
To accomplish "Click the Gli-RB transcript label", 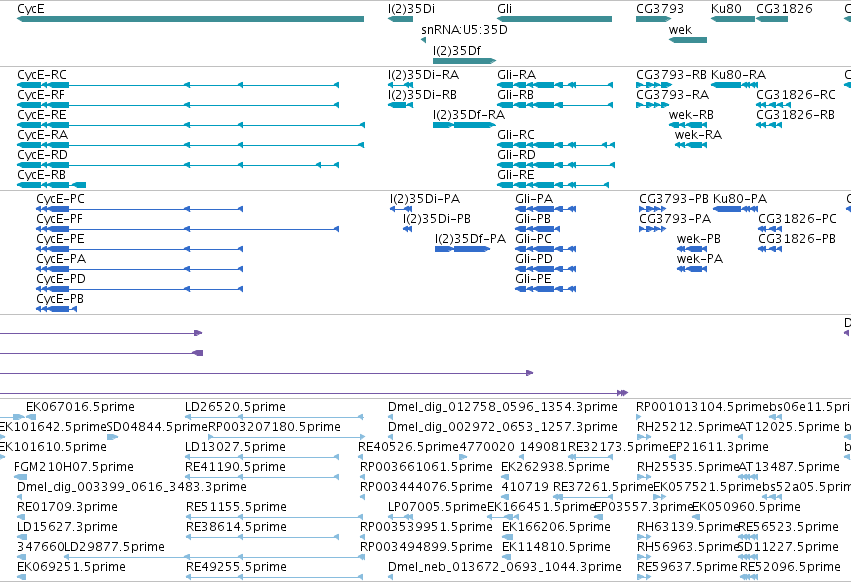I will [x=515, y=95].
